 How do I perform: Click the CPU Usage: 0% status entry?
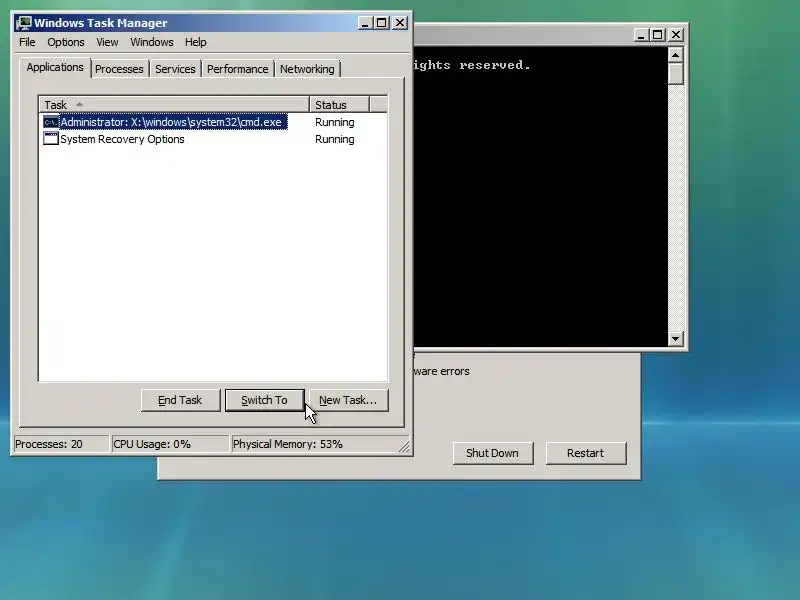(170, 444)
